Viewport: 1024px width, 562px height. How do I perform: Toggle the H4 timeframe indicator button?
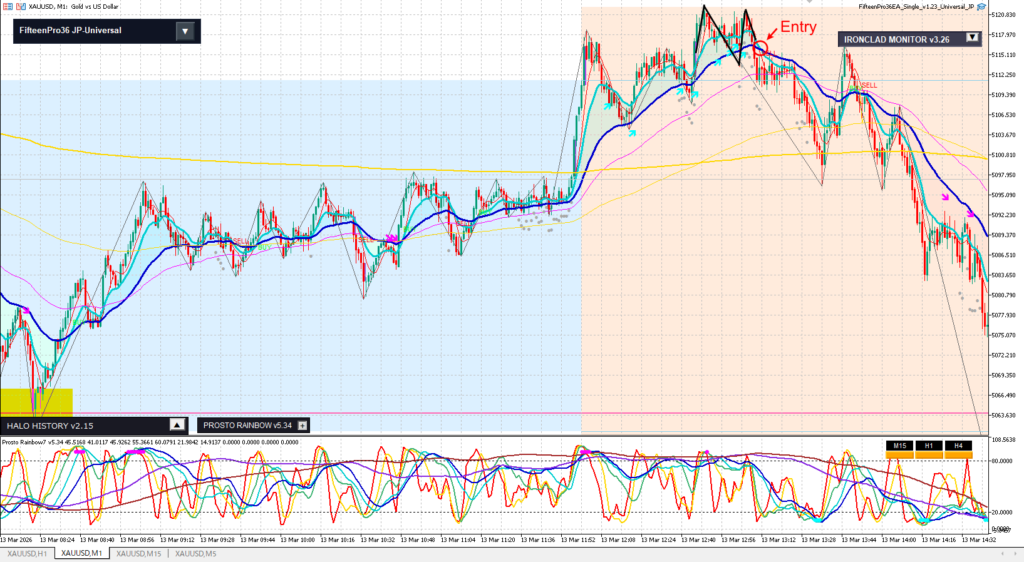point(957,445)
